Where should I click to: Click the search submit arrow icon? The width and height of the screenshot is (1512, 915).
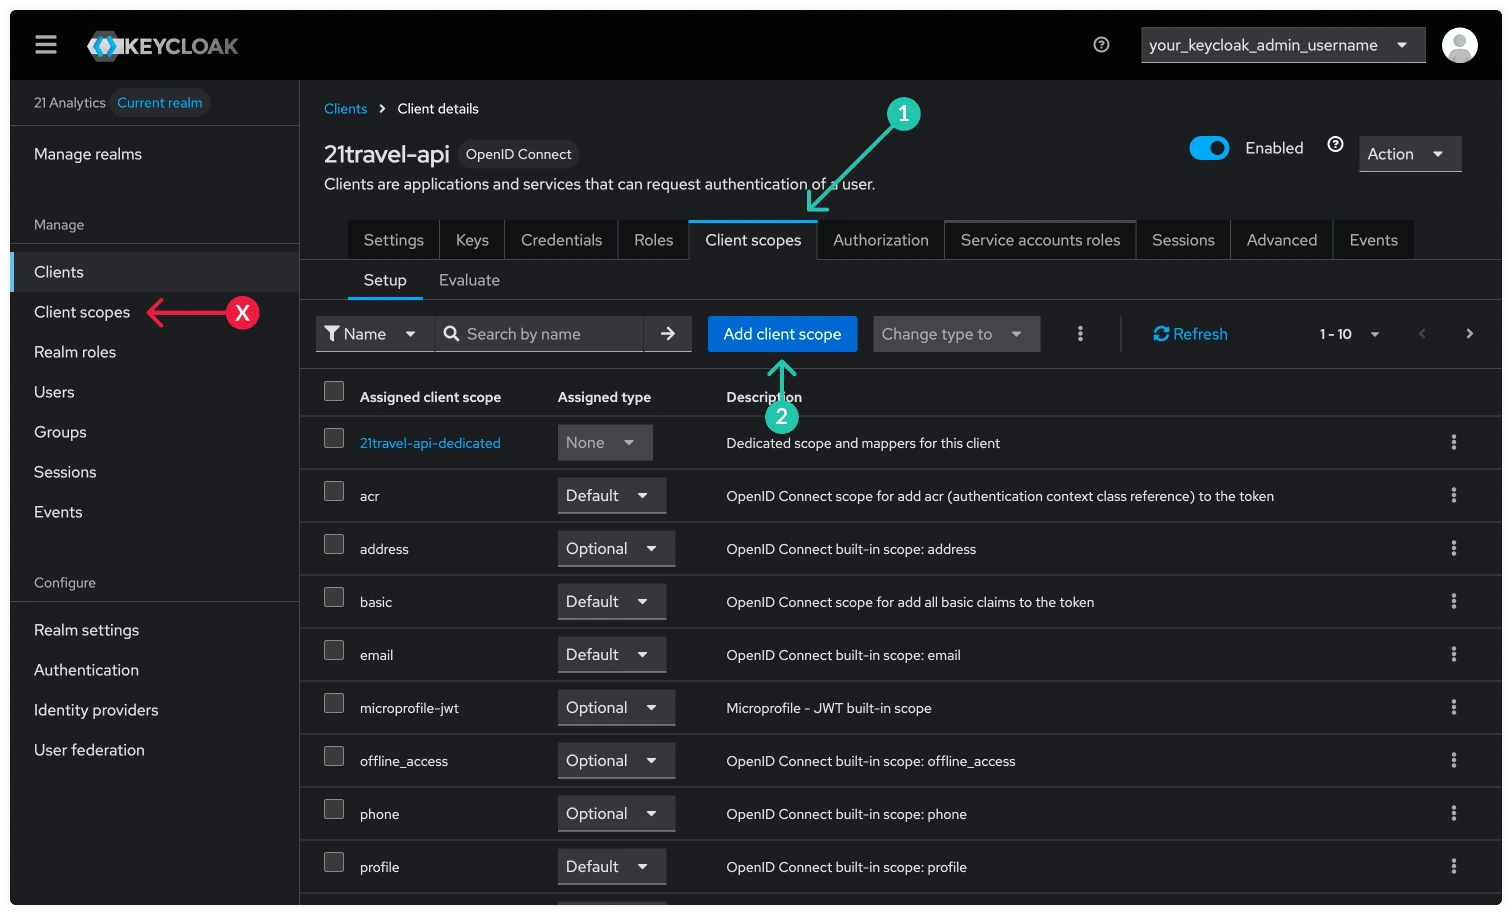click(667, 333)
